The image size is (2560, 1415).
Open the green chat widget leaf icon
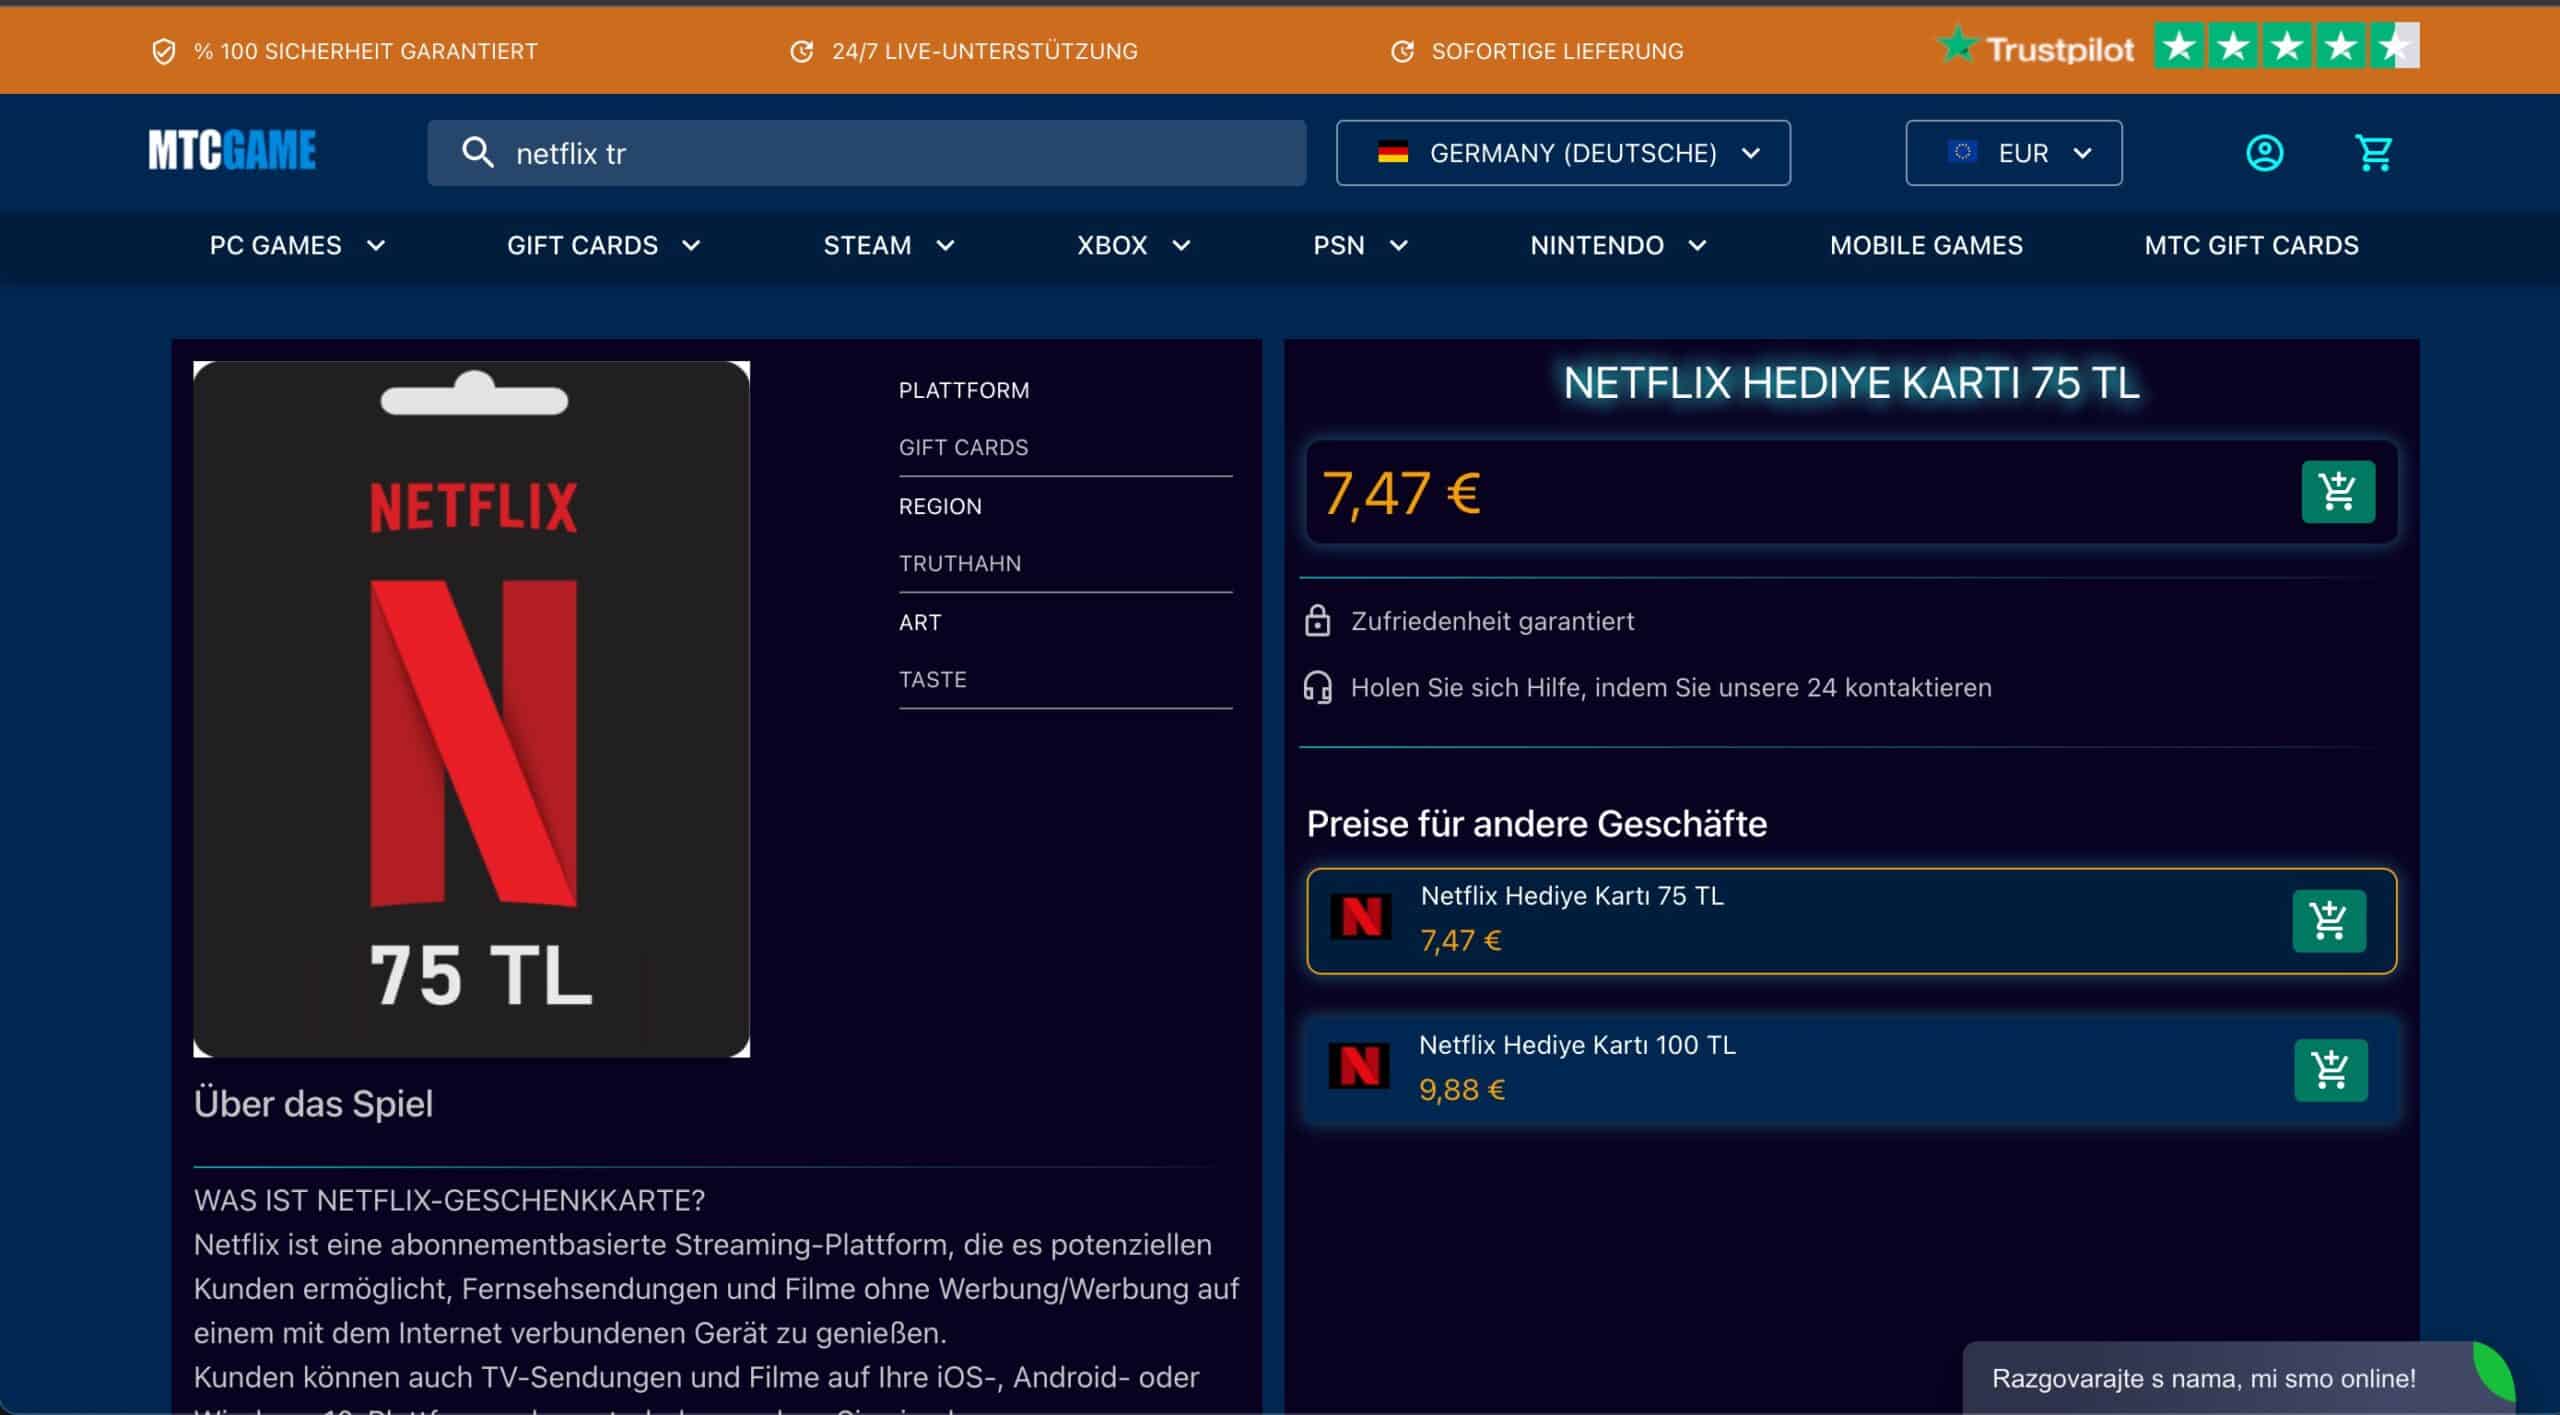coord(2492,1370)
